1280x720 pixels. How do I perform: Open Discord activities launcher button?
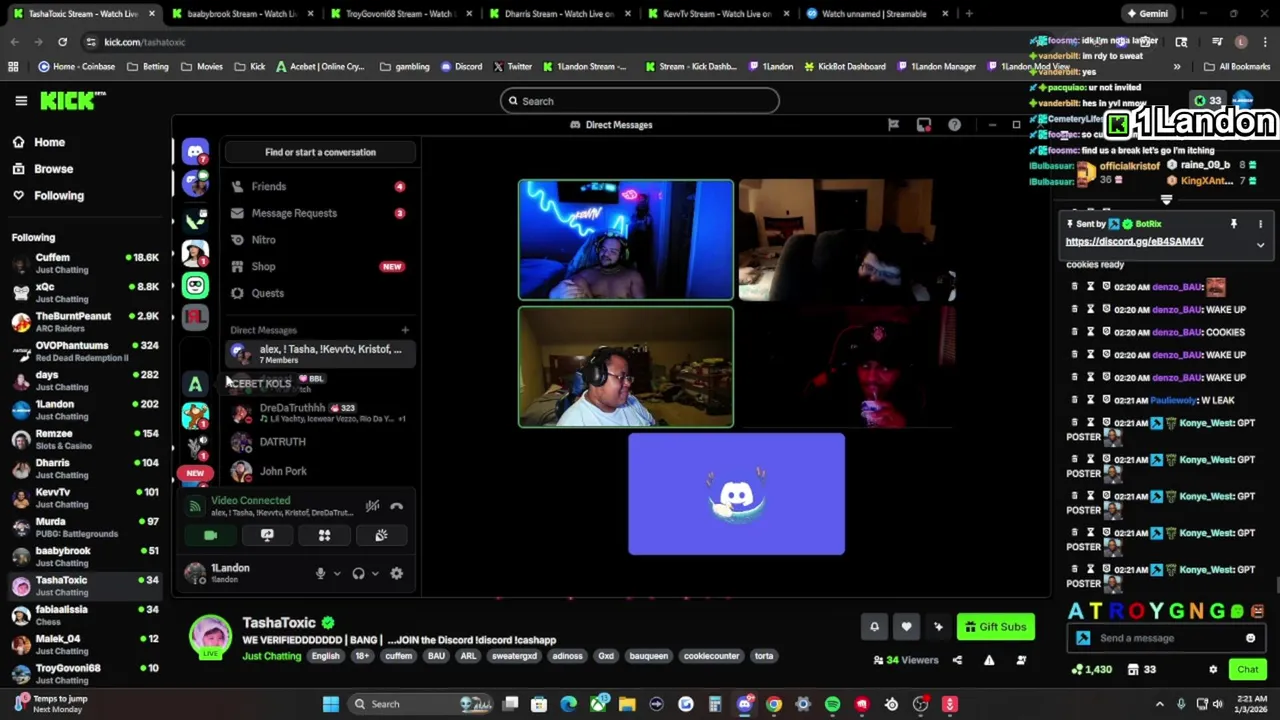point(324,535)
